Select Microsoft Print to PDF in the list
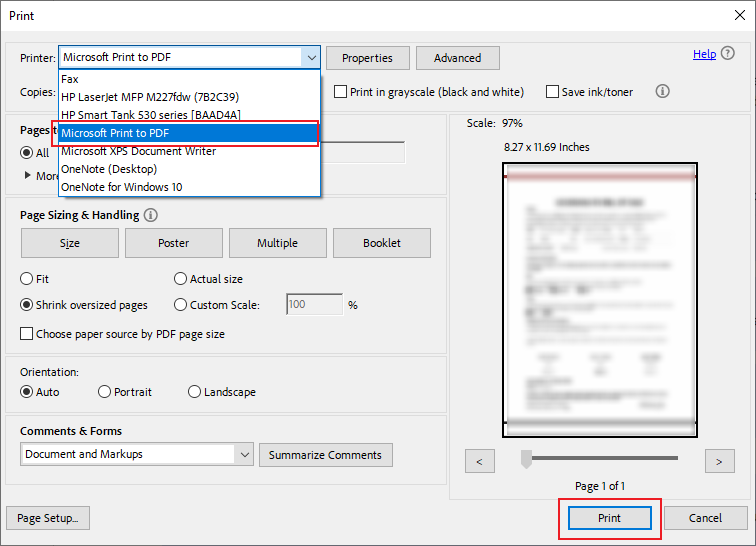This screenshot has width=756, height=546. (x=189, y=133)
